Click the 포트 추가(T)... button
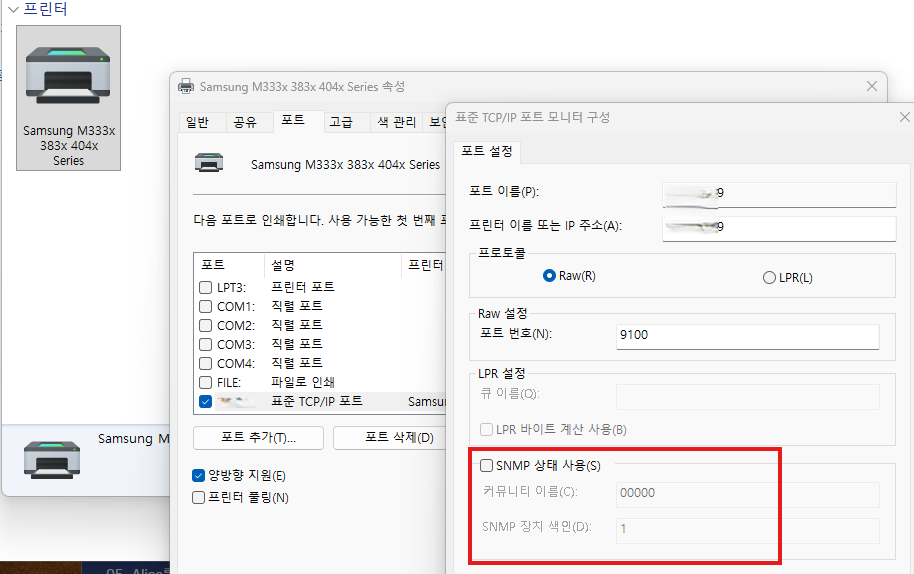914x574 pixels. (258, 438)
